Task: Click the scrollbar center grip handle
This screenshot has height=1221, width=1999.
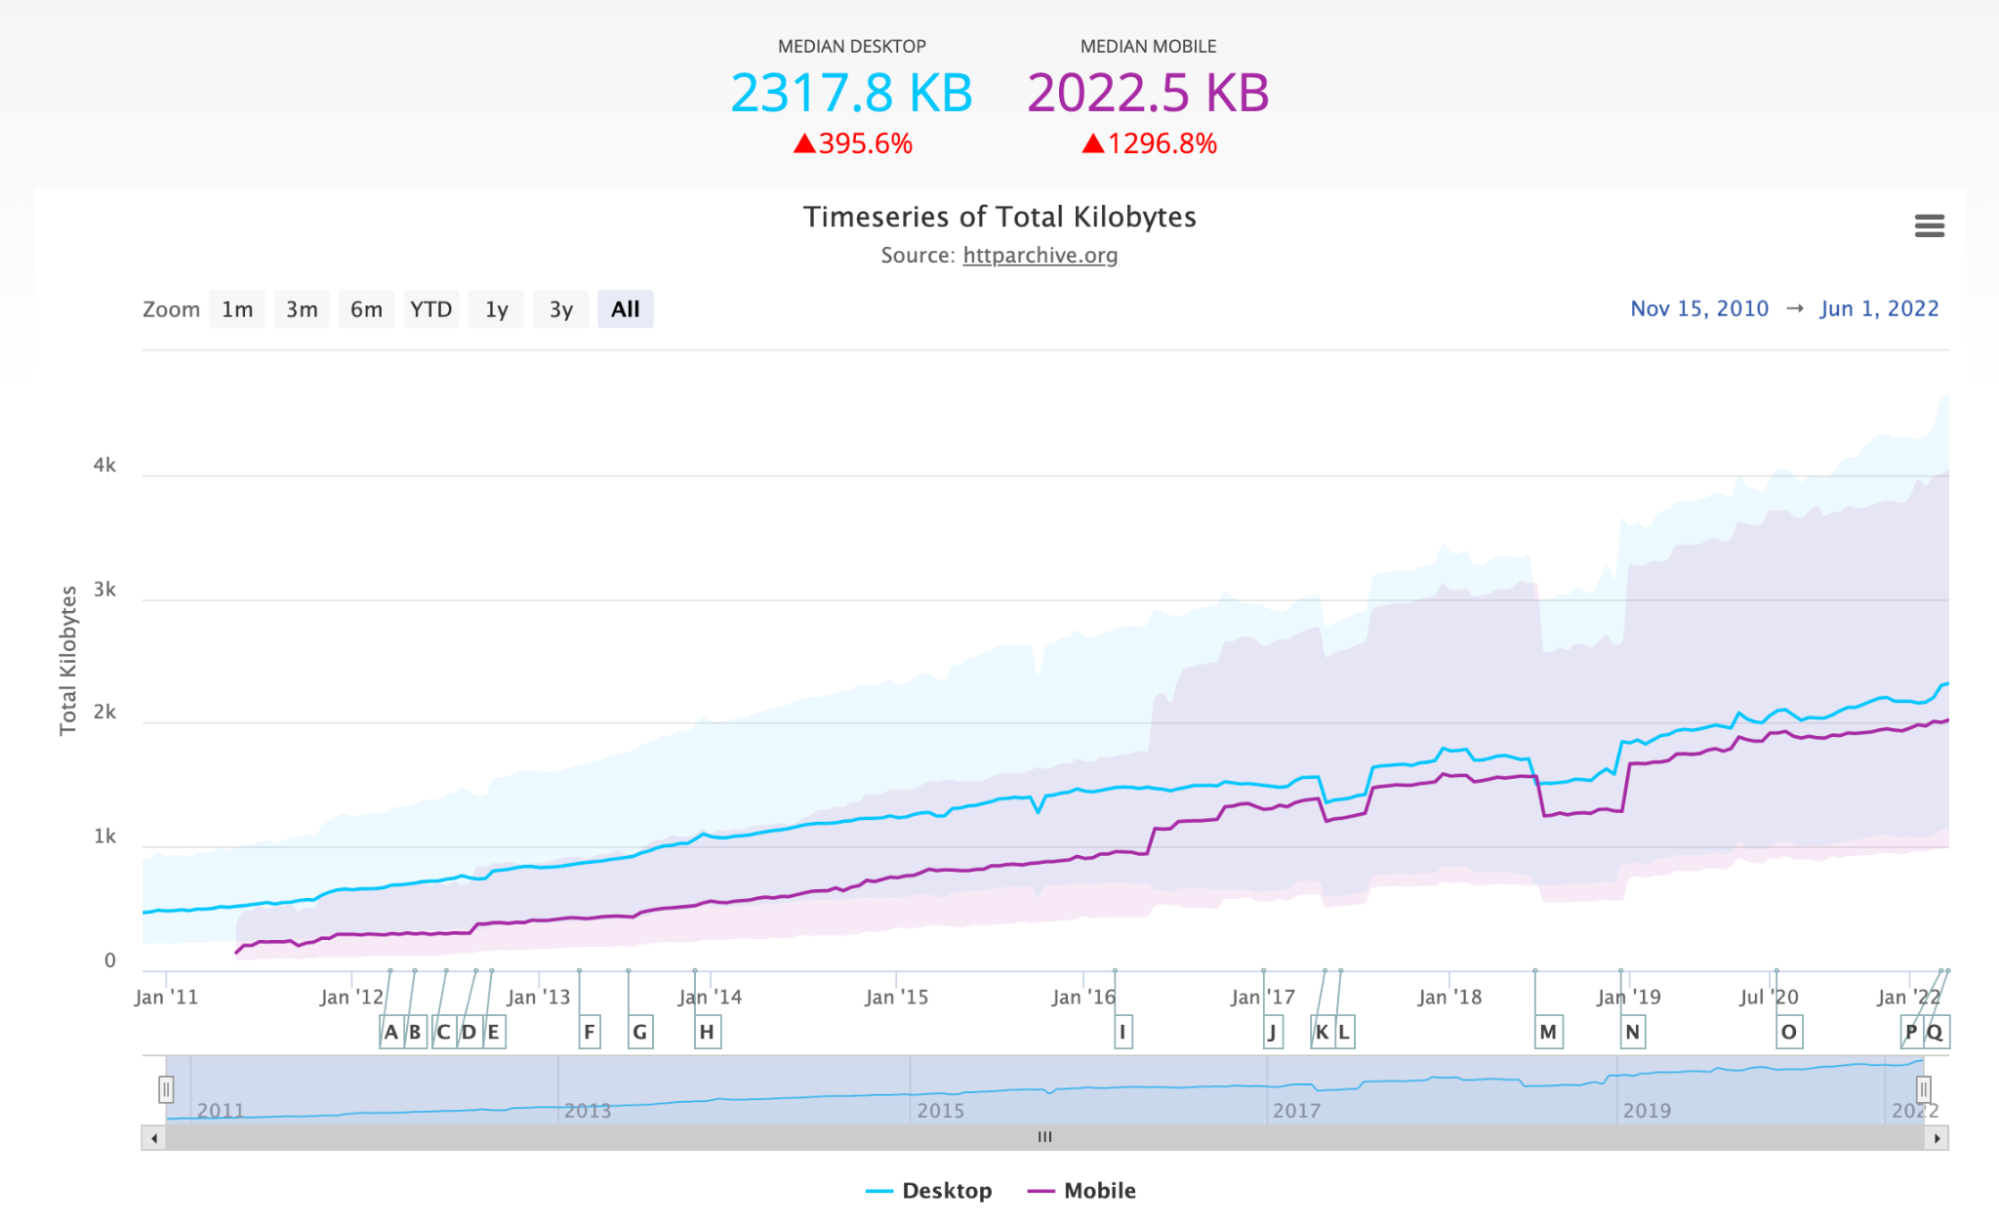Action: coord(1045,1138)
